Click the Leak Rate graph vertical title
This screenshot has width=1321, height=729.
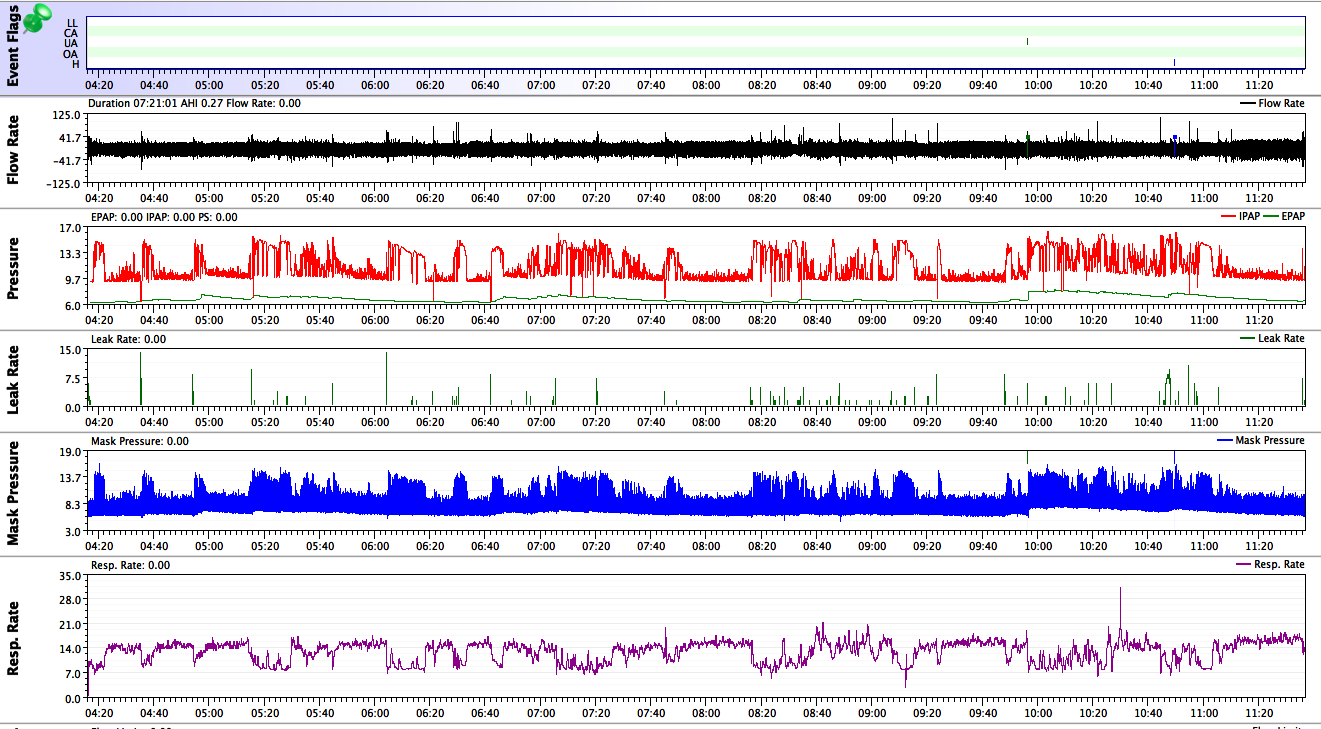click(x=13, y=382)
